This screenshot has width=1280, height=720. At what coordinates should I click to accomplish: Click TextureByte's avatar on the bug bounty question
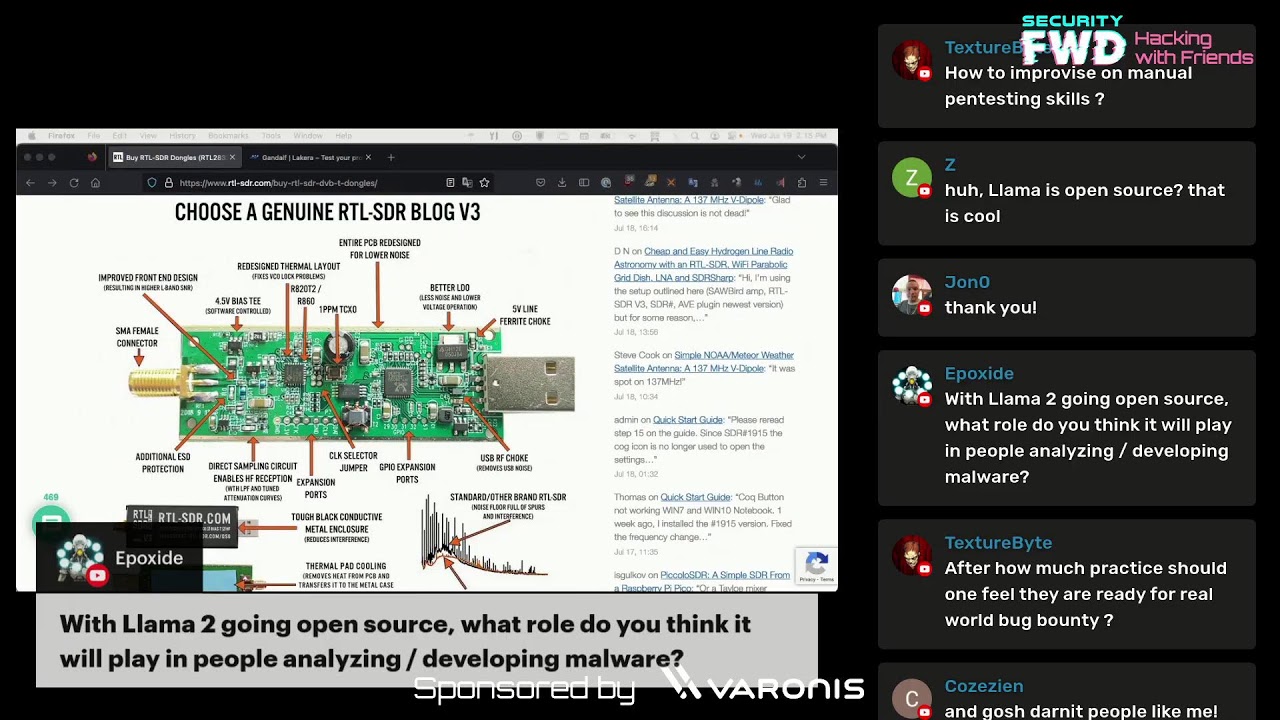point(911,555)
